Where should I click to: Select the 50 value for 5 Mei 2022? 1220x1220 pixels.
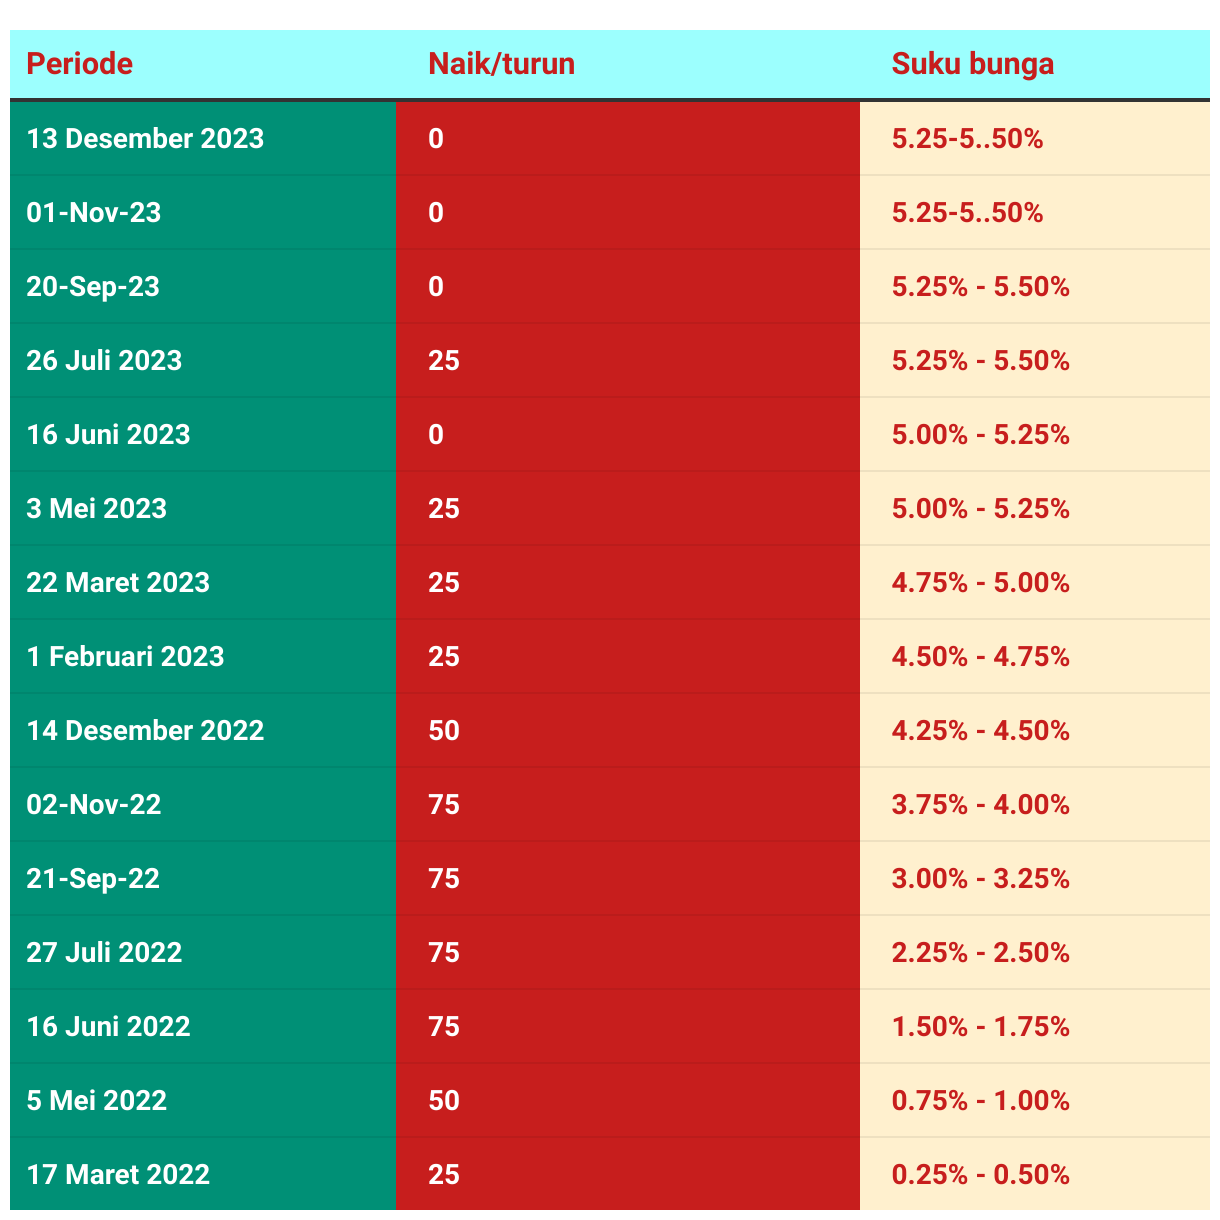443,1100
